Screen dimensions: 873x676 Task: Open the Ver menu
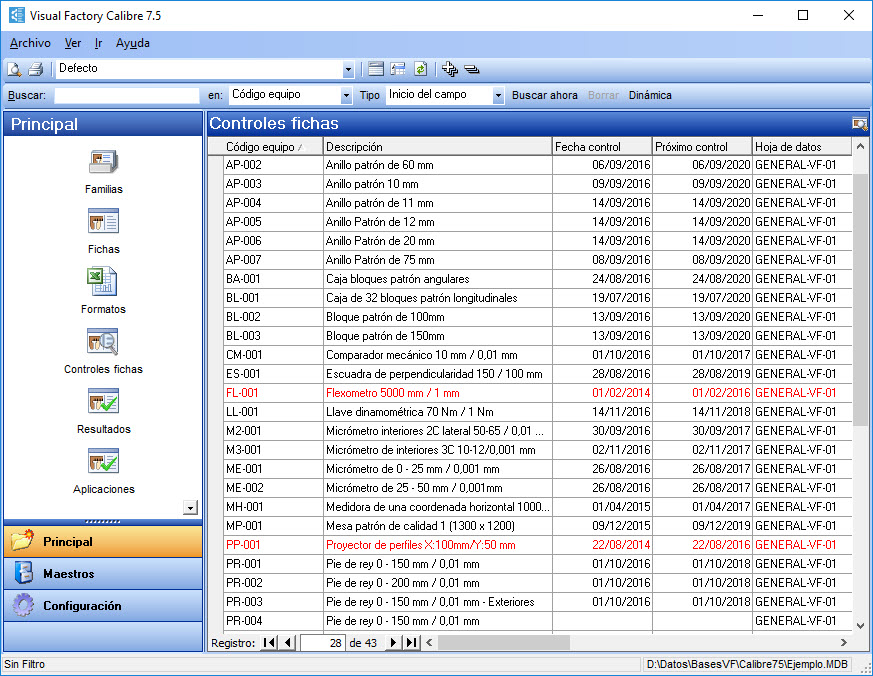tap(73, 43)
